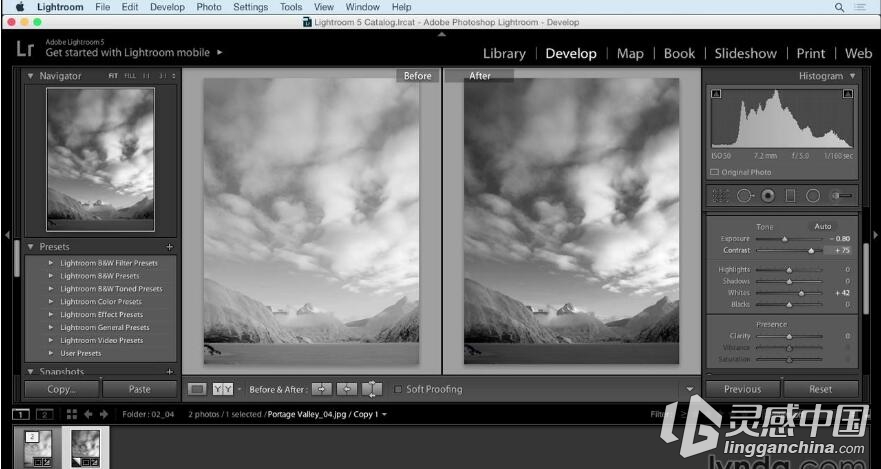Viewport: 881px width, 469px height.
Task: Open the filmstrip source path dropdown
Action: pyautogui.click(x=384, y=415)
